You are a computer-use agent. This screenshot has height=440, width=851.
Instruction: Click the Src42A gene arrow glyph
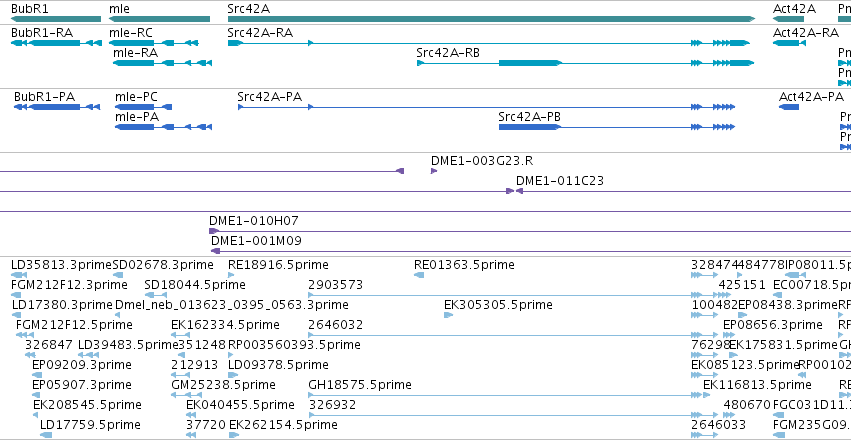coord(490,19)
